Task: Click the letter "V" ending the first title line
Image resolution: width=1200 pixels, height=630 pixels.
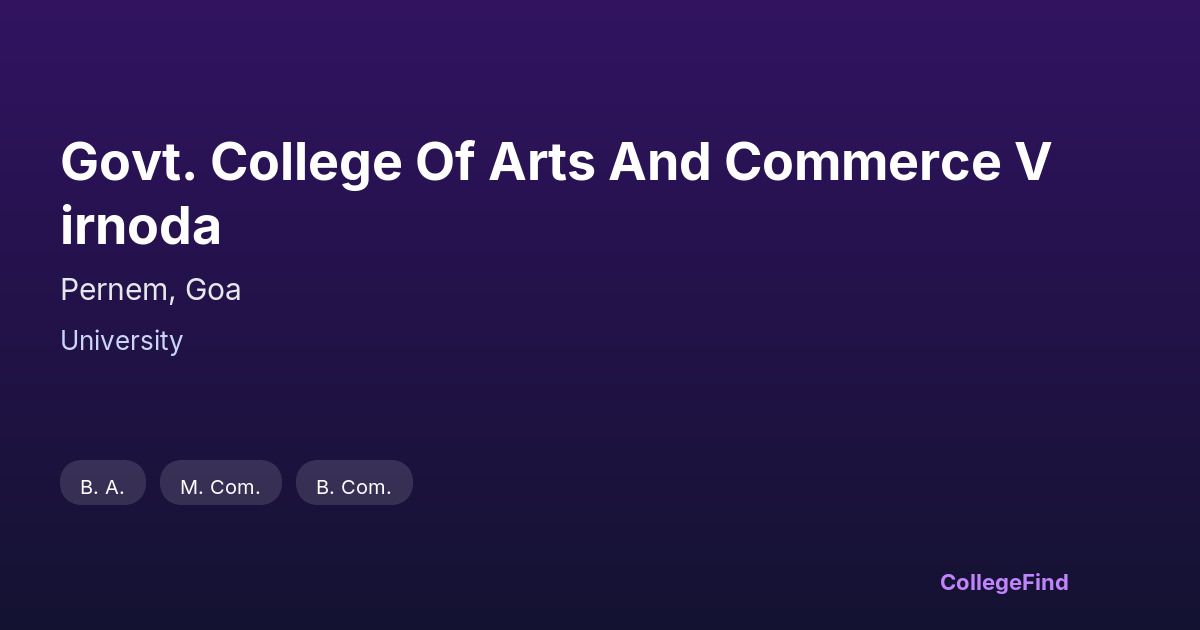Action: click(x=1034, y=162)
